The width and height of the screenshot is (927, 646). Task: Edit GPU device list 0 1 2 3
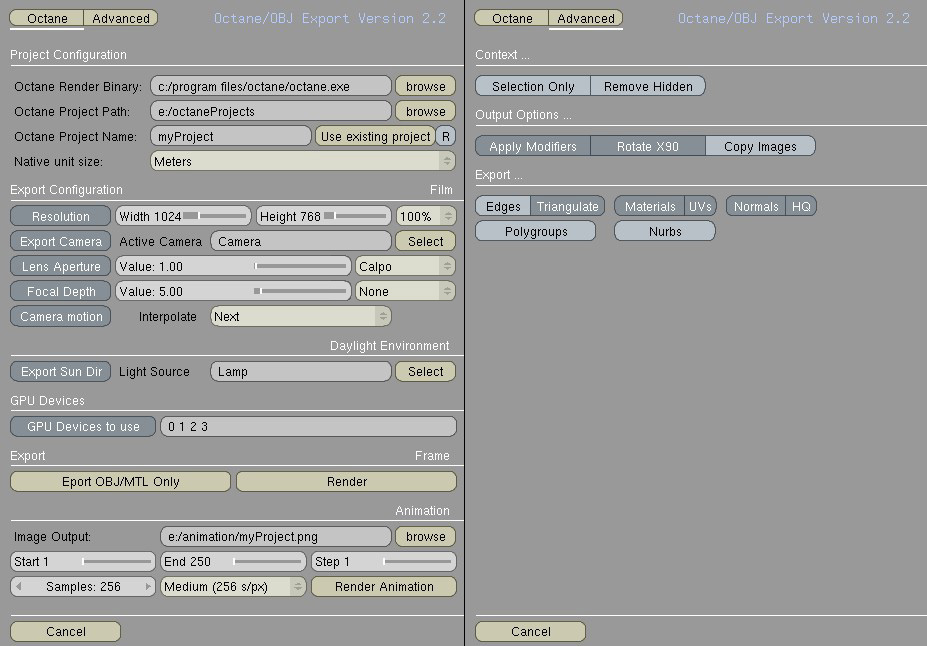(308, 426)
